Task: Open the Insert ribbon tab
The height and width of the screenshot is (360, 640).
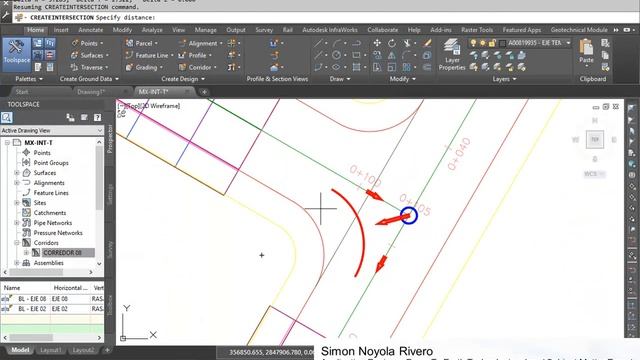Action: 61,30
